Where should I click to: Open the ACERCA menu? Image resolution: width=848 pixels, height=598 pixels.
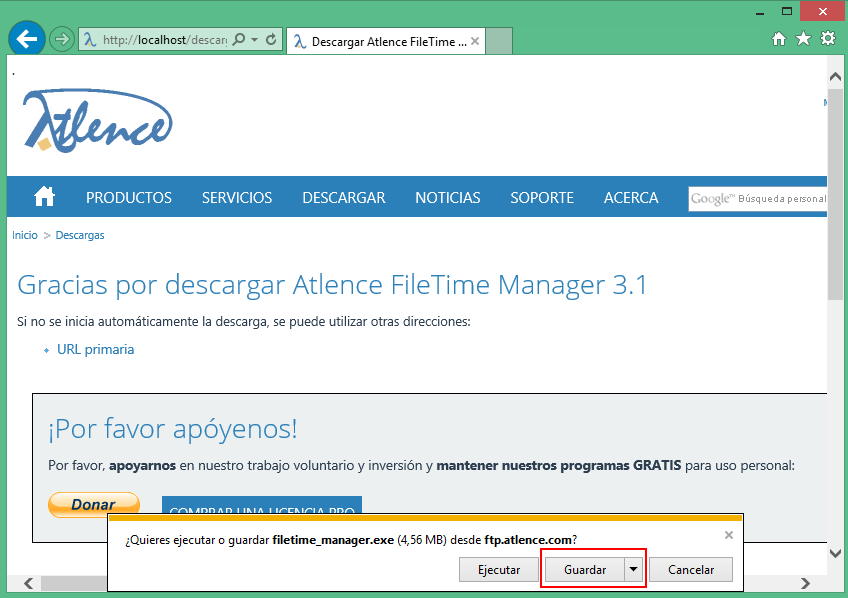pyautogui.click(x=631, y=197)
